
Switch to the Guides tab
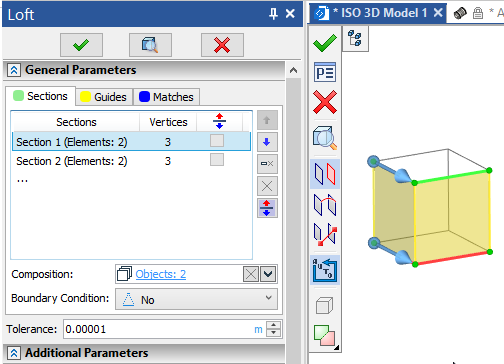point(104,97)
